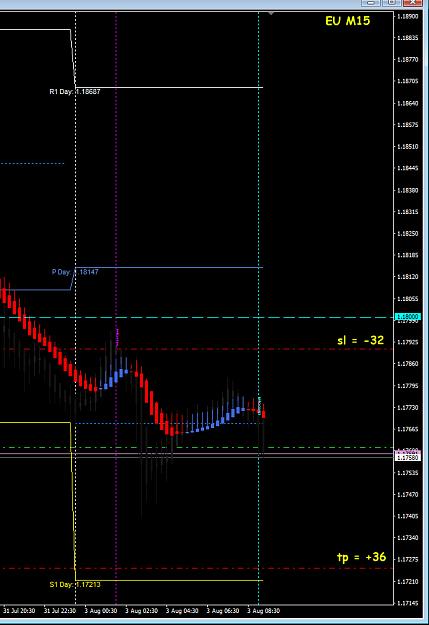The image size is (429, 625).
Task: Click the '31 Jul 22:30' time axis label
Action: click(60, 611)
